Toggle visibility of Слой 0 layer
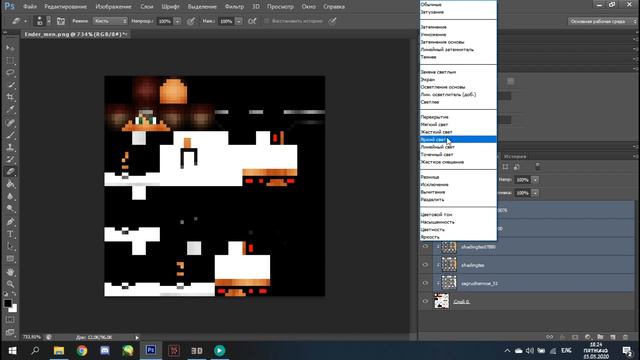The image size is (640, 360). (425, 301)
